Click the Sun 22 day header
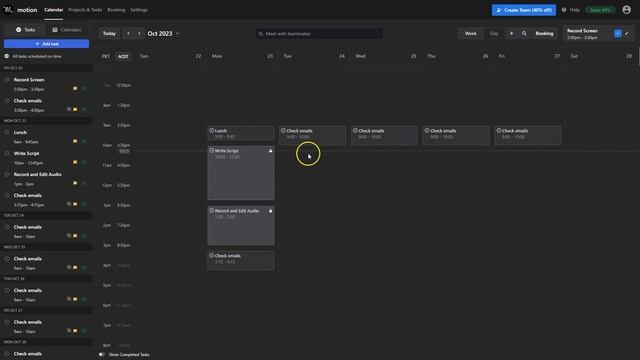The height and width of the screenshot is (360, 640). point(170,56)
